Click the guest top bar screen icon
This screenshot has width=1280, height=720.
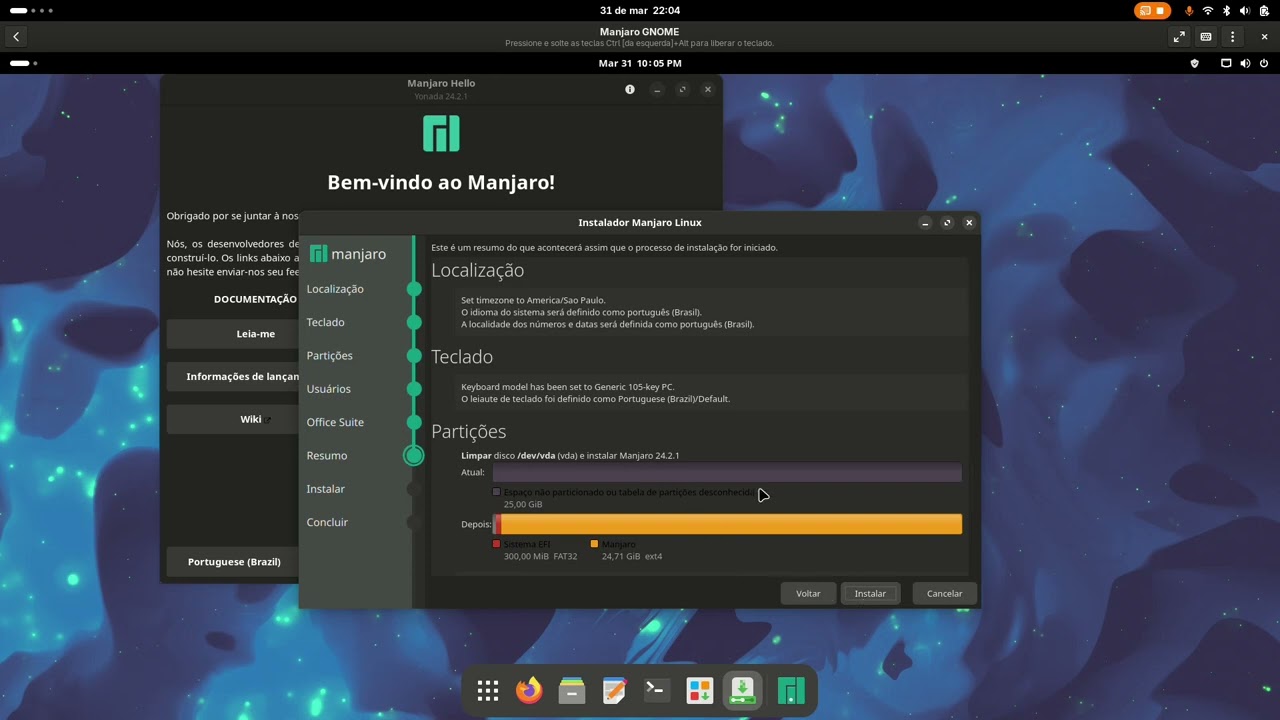click(1226, 63)
